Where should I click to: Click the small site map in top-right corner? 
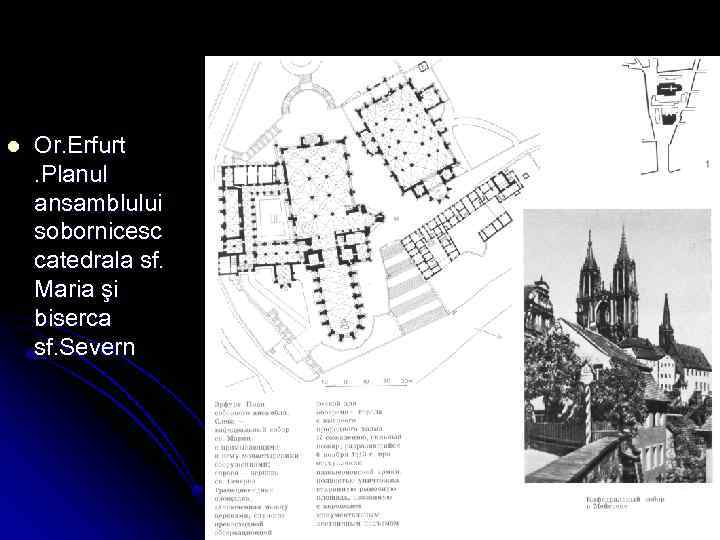click(663, 116)
